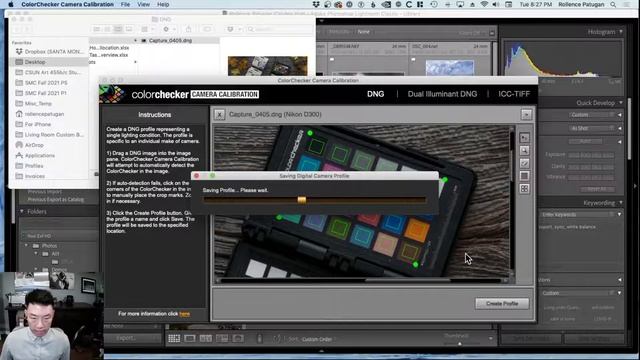Image resolution: width=640 pixels, height=360 pixels.
Task: Open Wi-Fi status in menu bar
Action: (x=484, y=4)
